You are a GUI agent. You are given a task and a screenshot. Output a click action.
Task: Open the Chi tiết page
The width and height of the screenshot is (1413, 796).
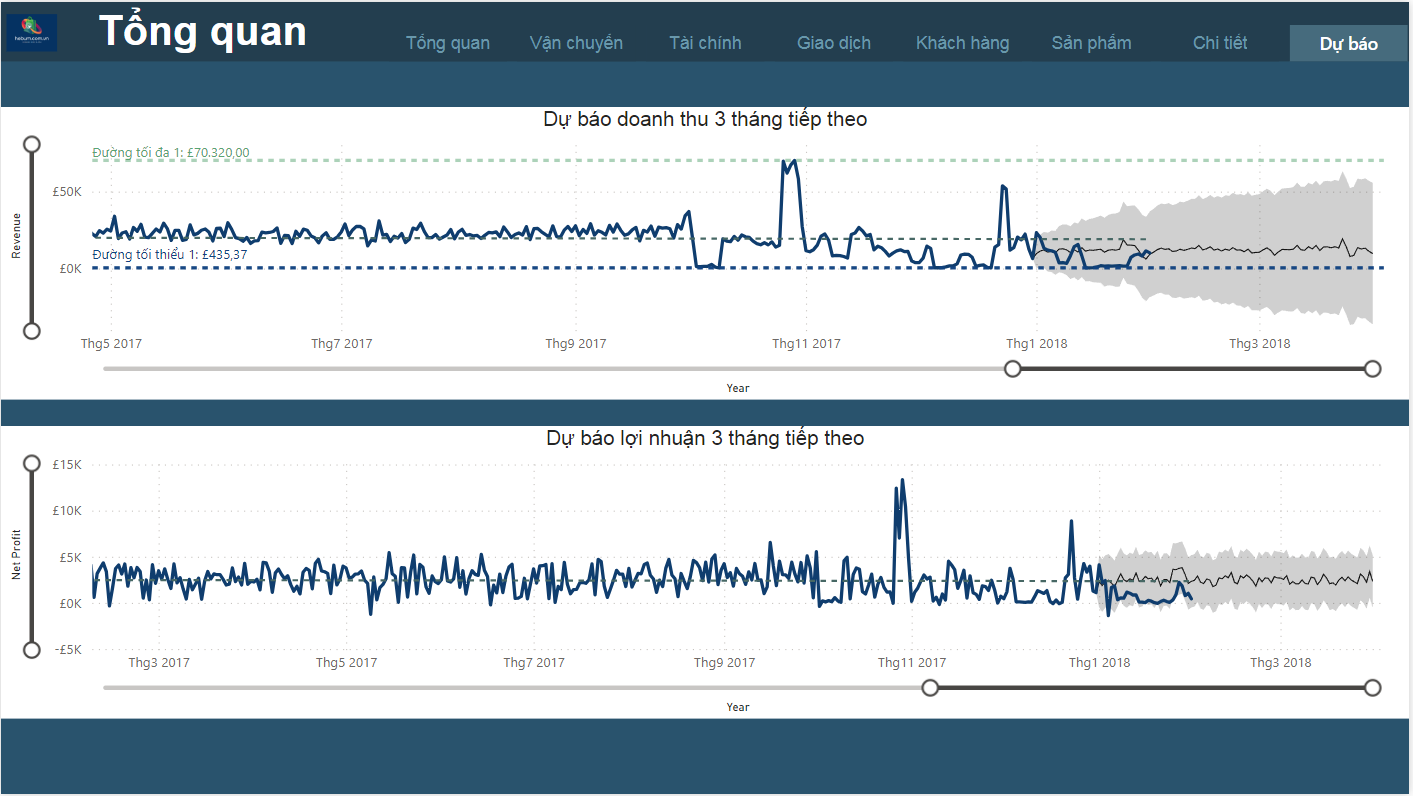point(1220,43)
